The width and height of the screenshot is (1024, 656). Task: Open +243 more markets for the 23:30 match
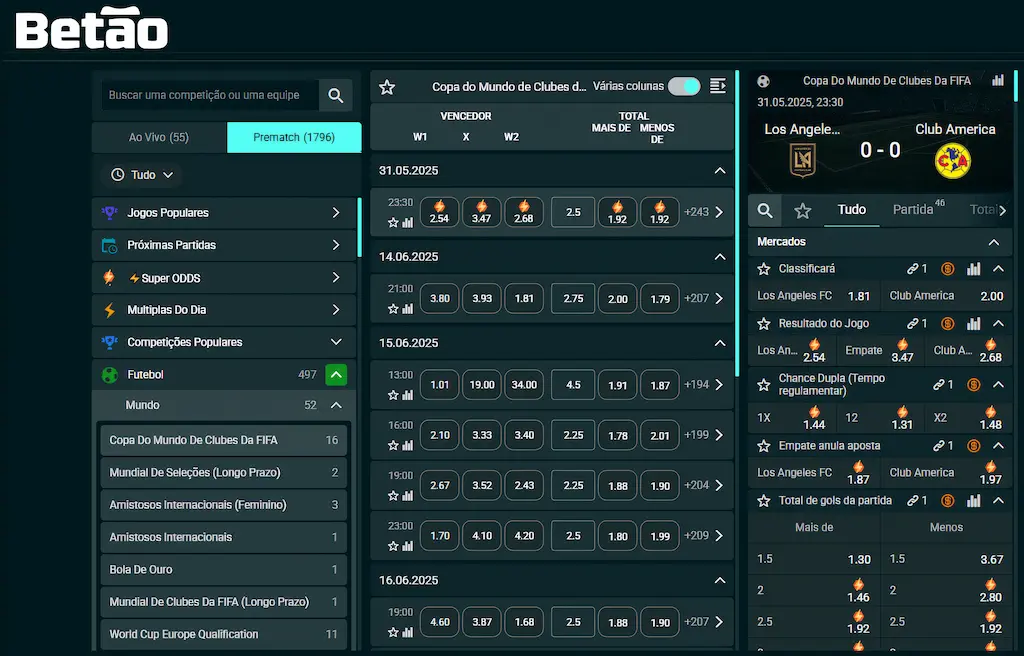704,212
